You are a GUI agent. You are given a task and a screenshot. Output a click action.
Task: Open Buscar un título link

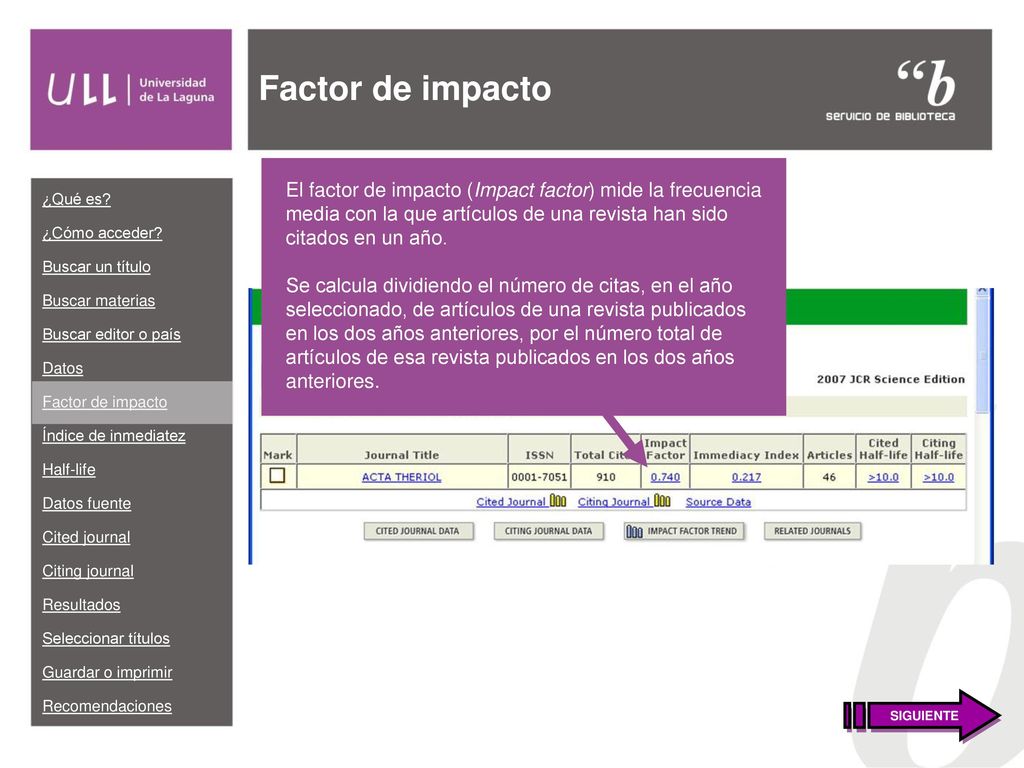tap(96, 267)
